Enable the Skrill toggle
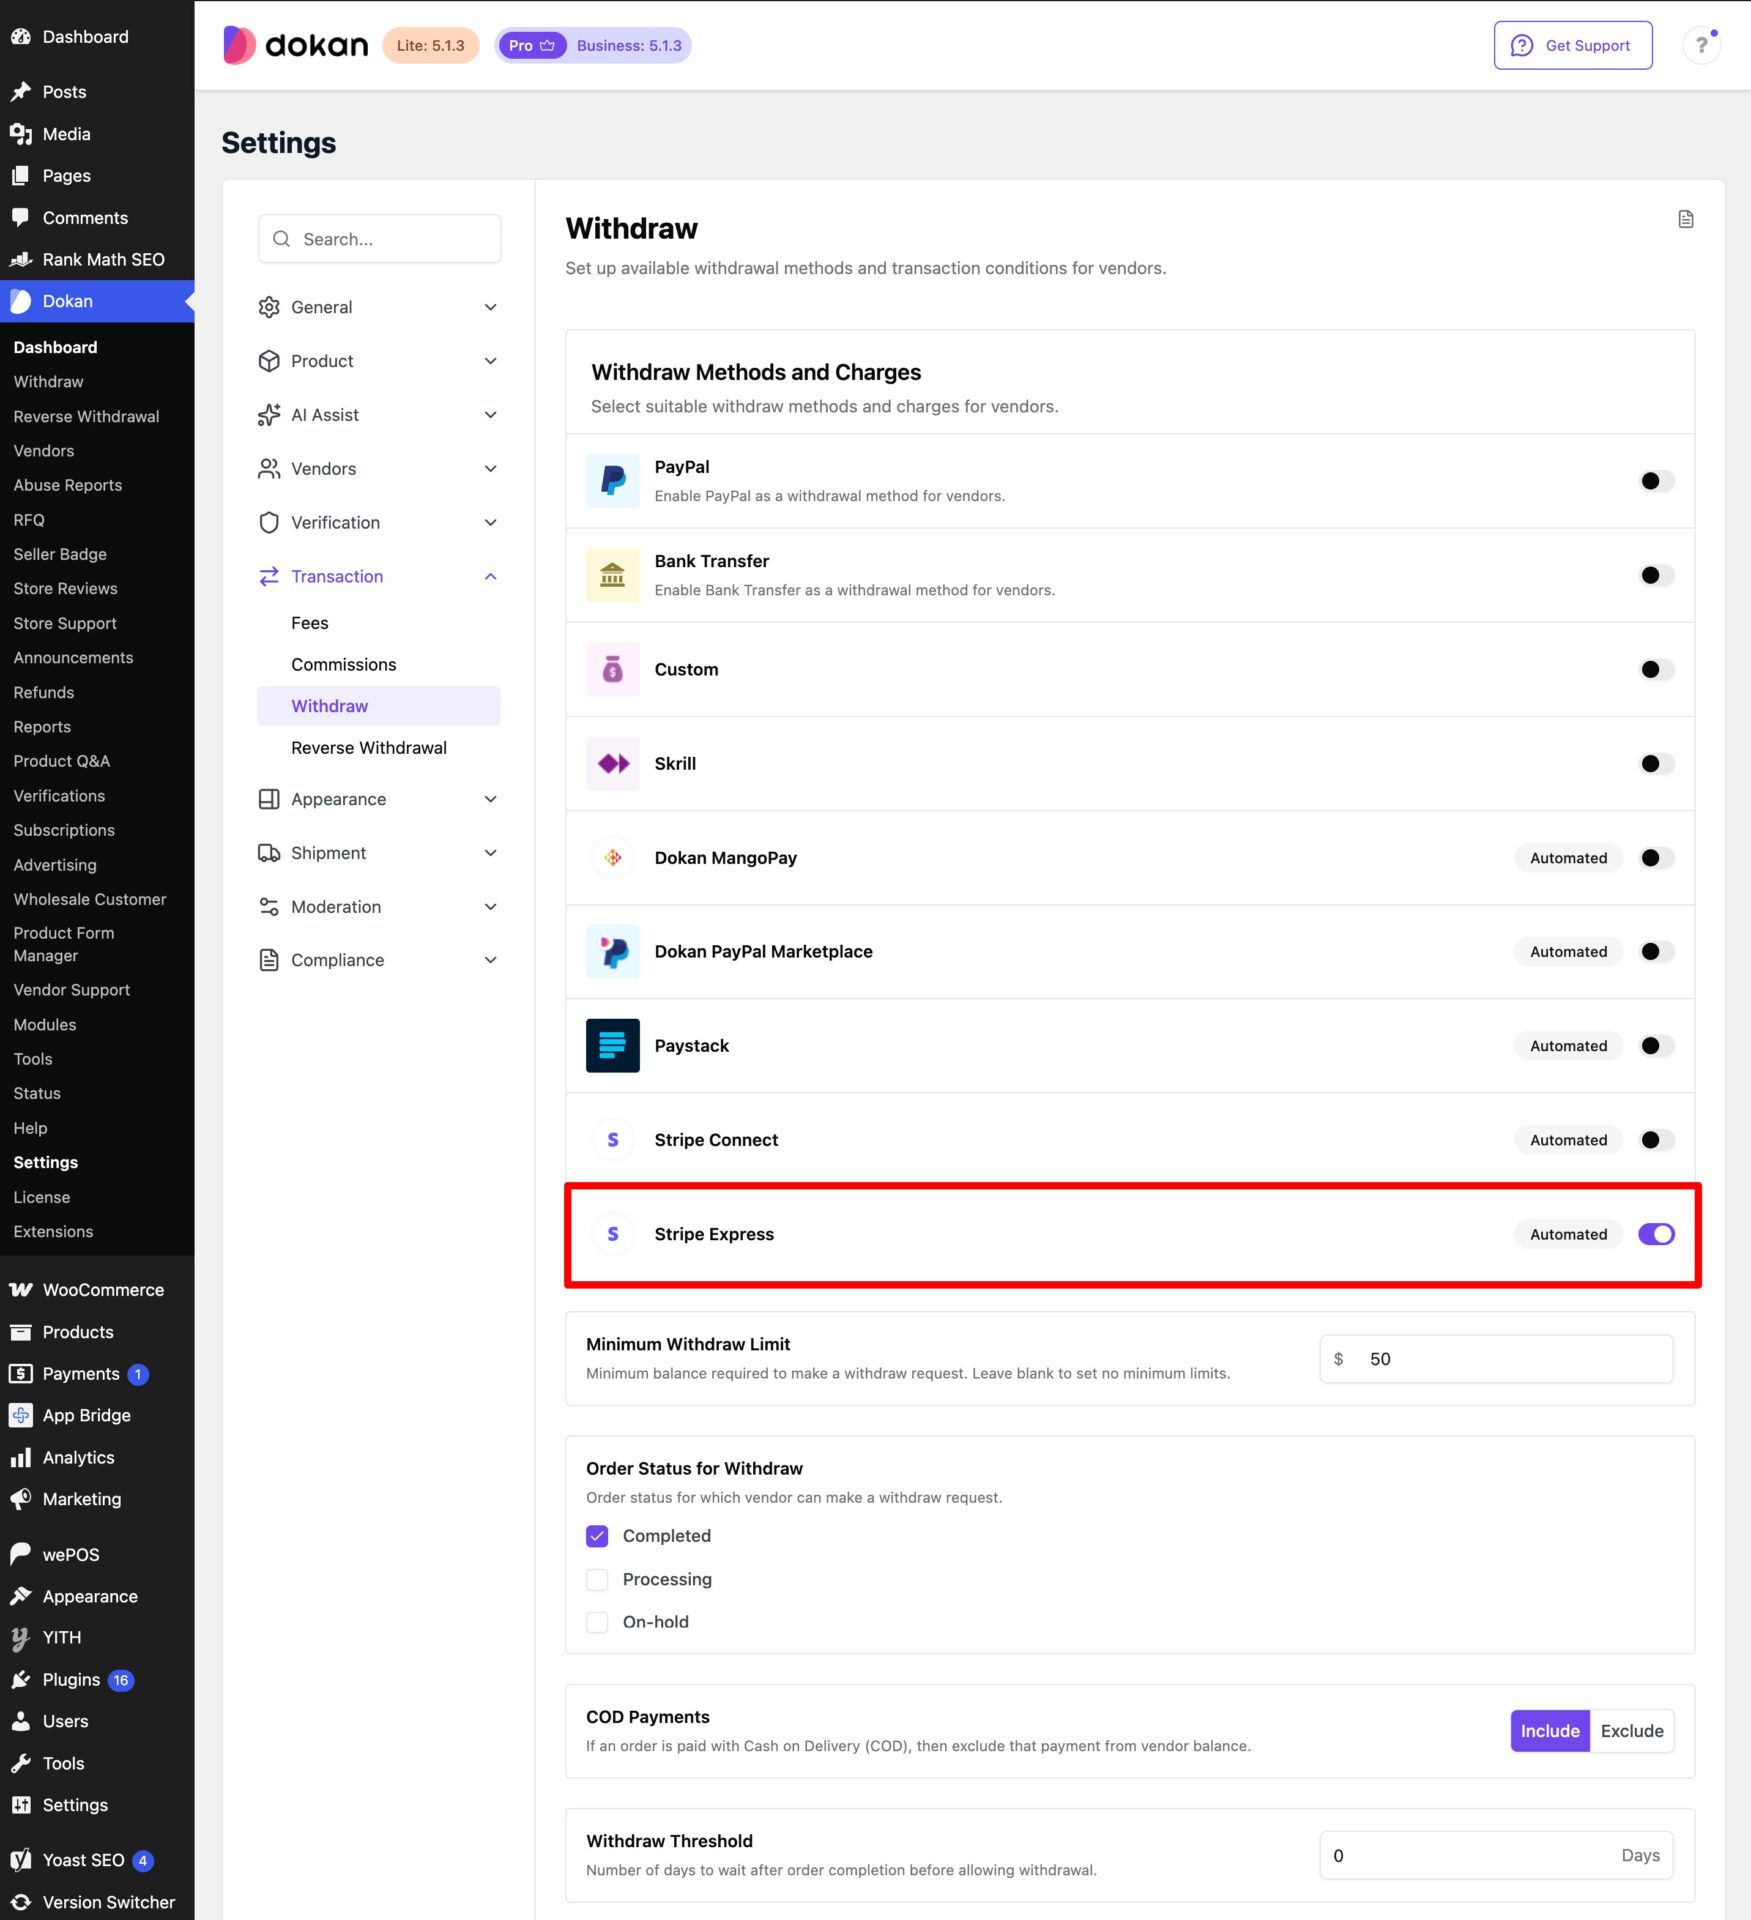The width and height of the screenshot is (1751, 1920). pyautogui.click(x=1656, y=763)
